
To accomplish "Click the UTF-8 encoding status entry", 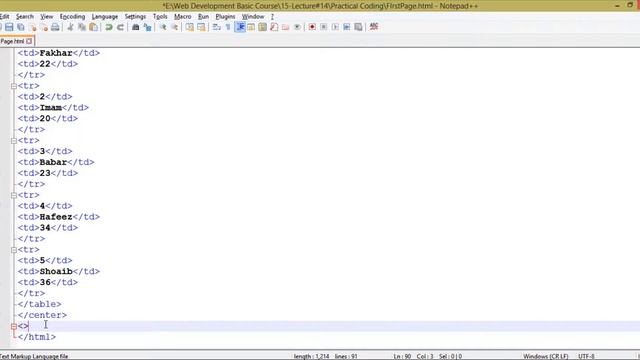I will click(586, 356).
